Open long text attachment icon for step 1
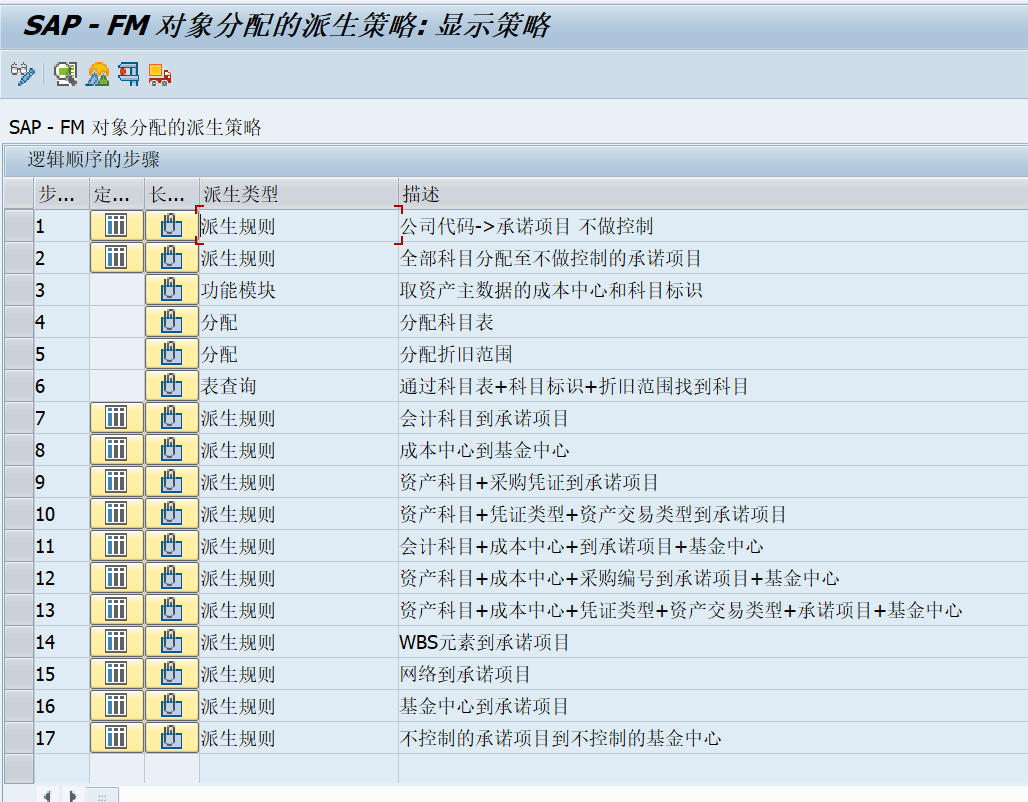This screenshot has width=1028, height=802. pos(171,226)
